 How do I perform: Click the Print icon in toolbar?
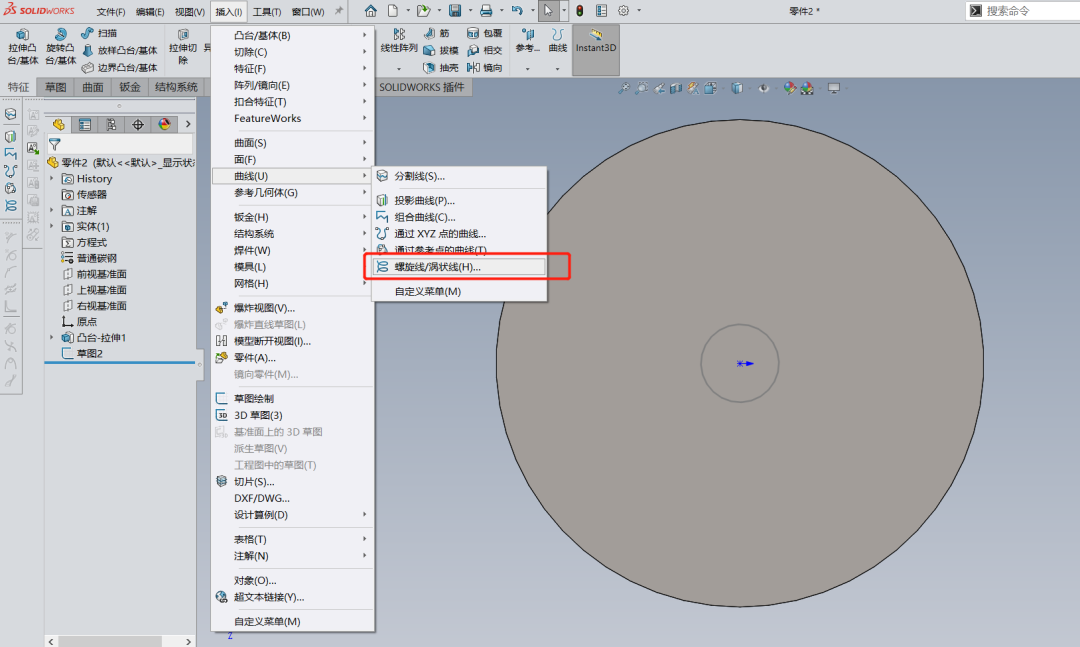point(486,11)
